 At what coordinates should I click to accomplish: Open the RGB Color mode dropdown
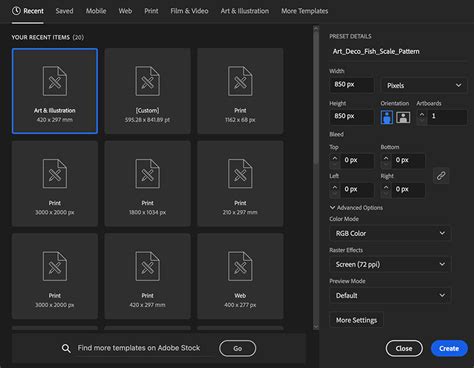point(390,233)
